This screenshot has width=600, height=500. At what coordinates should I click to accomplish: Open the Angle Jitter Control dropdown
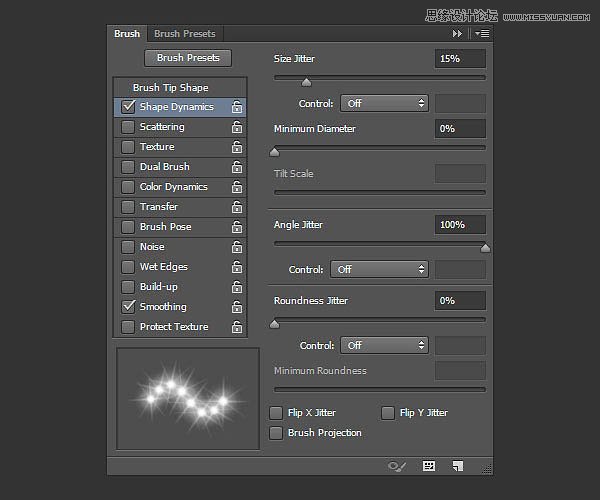click(379, 269)
